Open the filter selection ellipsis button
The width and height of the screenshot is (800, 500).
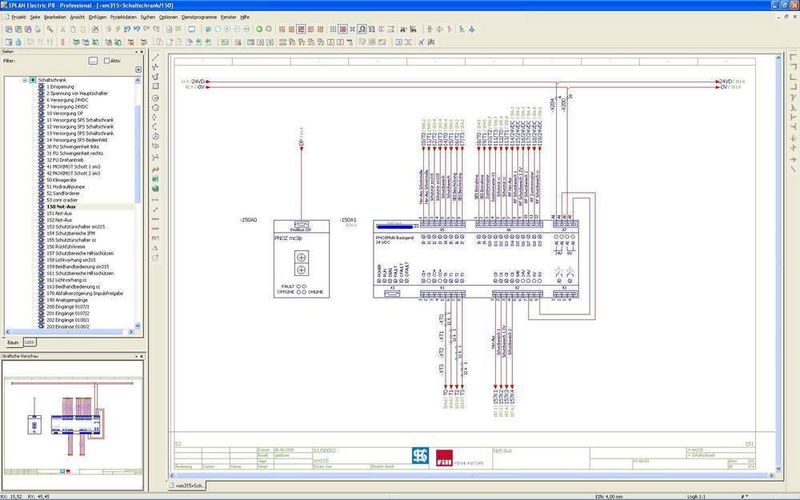coord(93,61)
